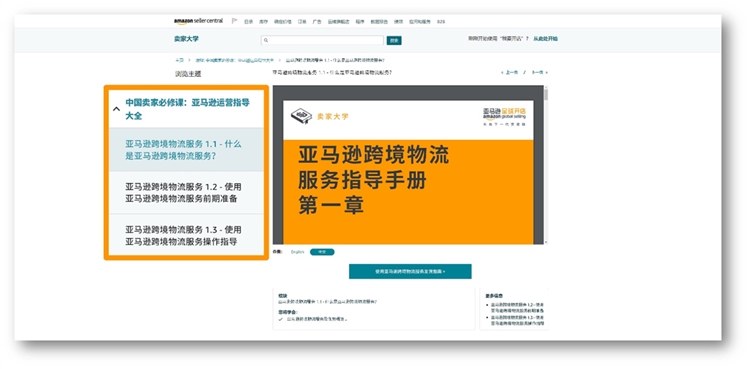Click 中国卖家必修课：亚马逊运营指导大全 heading
750x369 pixels.
[188, 109]
